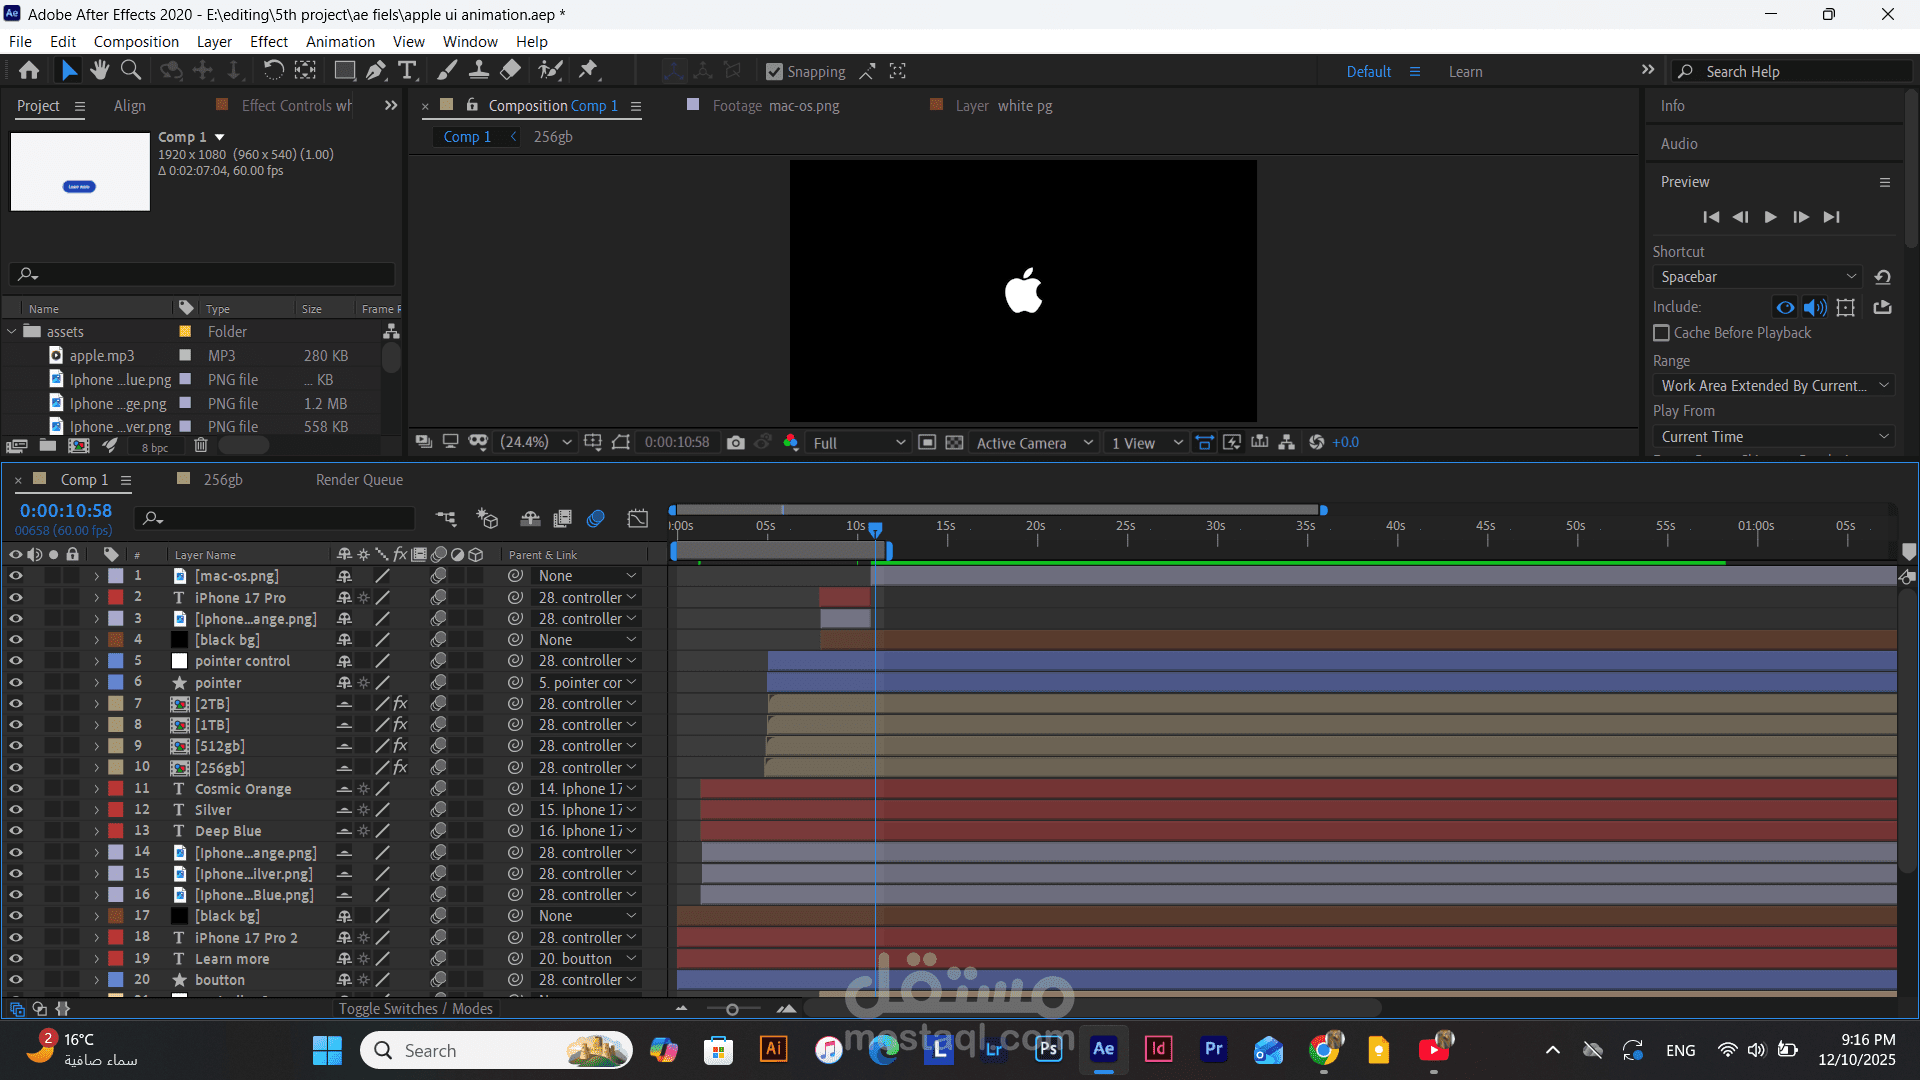Click the Comp 1 project thumbnail
The height and width of the screenshot is (1080, 1920).
point(80,171)
